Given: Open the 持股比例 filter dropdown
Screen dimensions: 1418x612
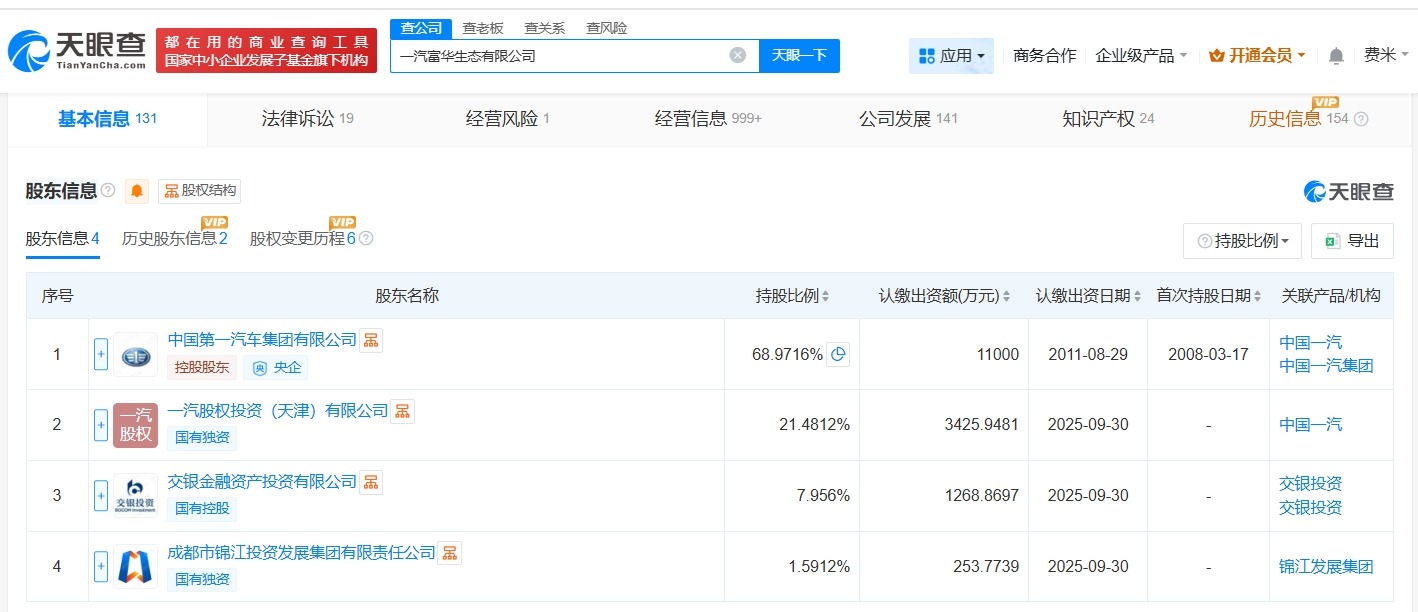Looking at the screenshot, I should [1242, 240].
